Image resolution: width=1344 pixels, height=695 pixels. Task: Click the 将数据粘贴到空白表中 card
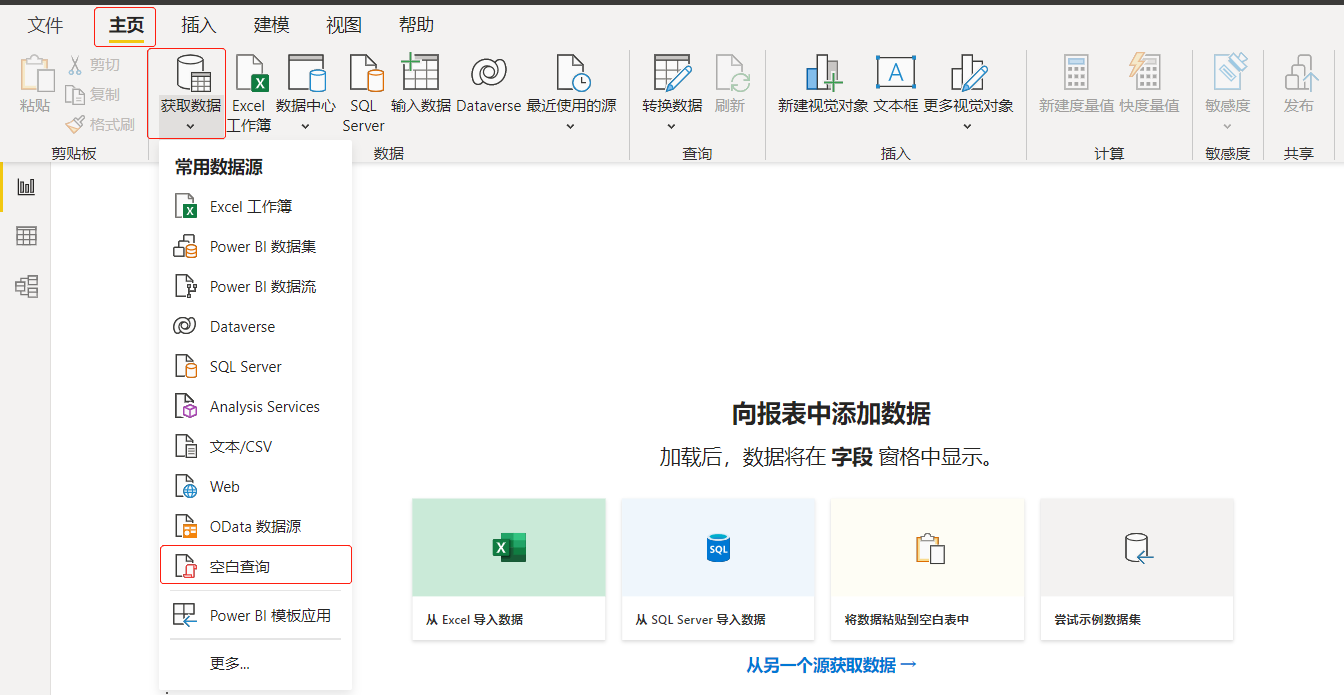[x=927, y=569]
